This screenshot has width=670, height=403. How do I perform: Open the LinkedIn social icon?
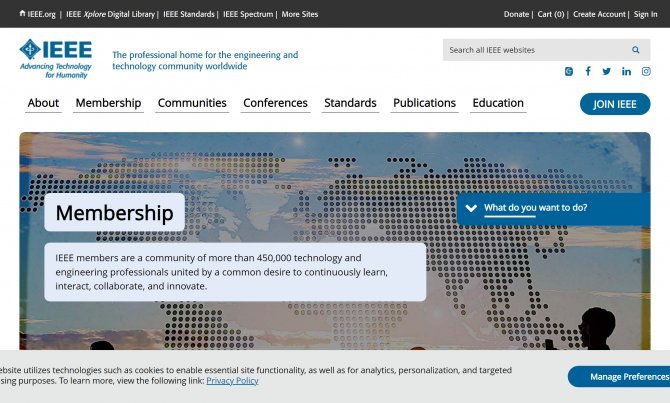click(626, 71)
